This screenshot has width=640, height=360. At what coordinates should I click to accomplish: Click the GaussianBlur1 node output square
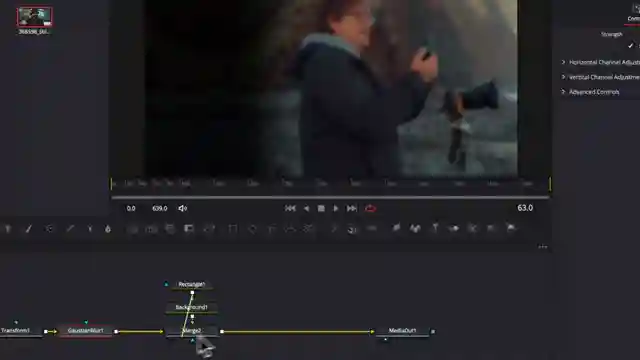pos(116,332)
